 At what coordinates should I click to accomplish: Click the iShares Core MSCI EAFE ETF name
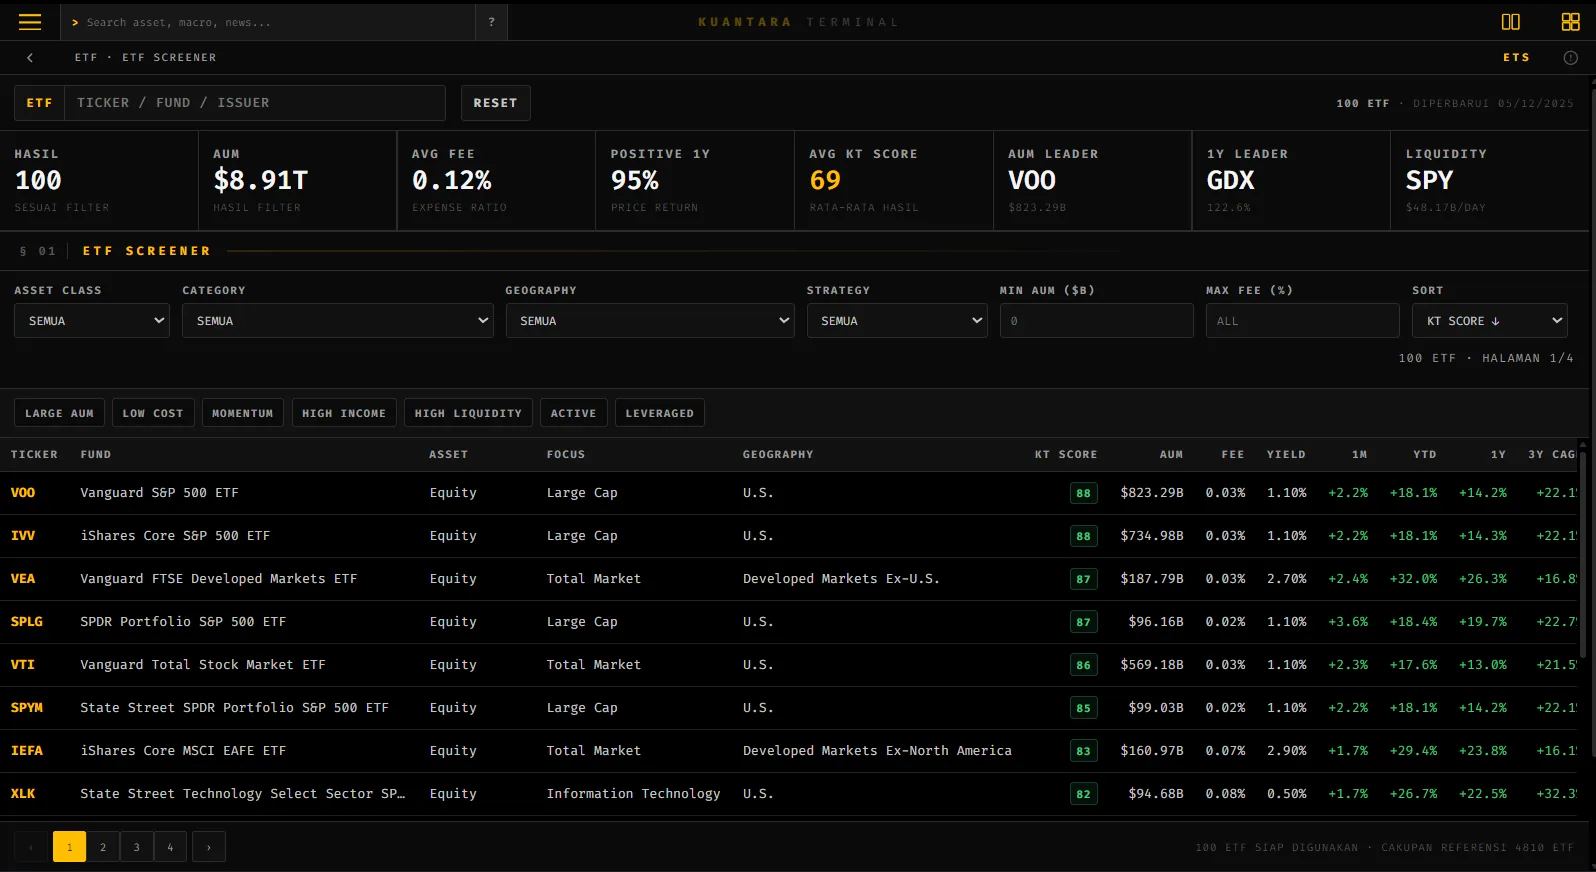click(183, 751)
